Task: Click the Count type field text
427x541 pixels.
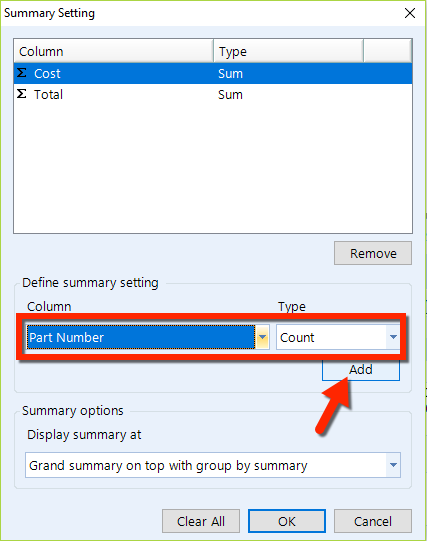Action: [x=297, y=337]
